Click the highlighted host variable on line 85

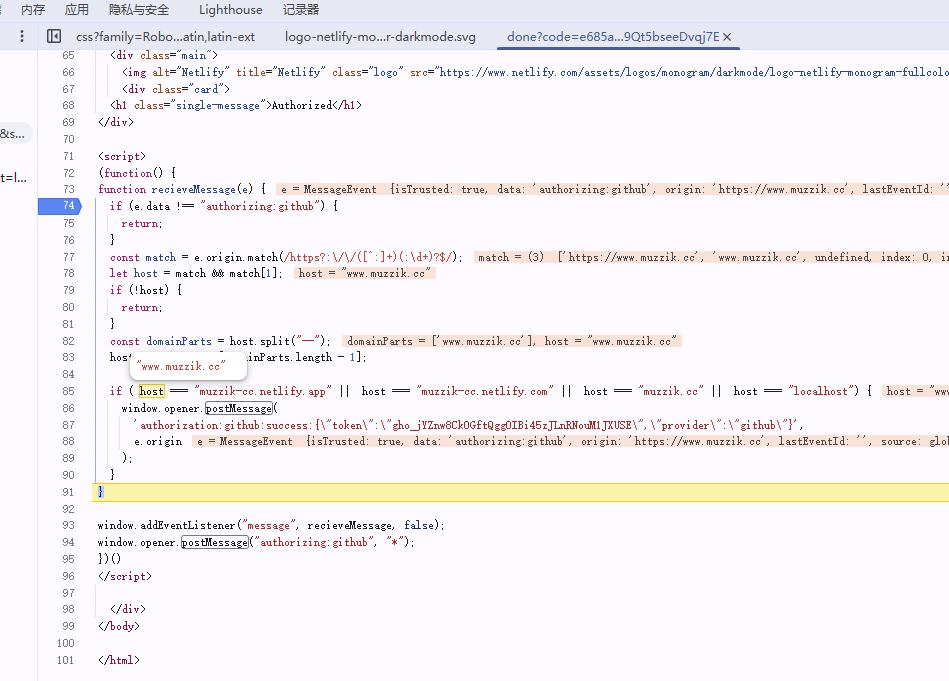(x=151, y=391)
